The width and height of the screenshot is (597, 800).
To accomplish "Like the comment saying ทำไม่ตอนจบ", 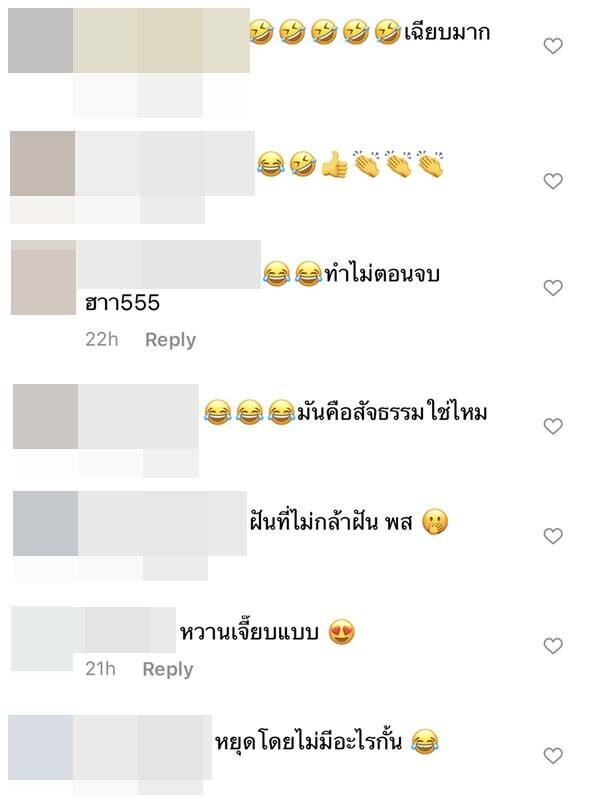I will click(x=553, y=288).
